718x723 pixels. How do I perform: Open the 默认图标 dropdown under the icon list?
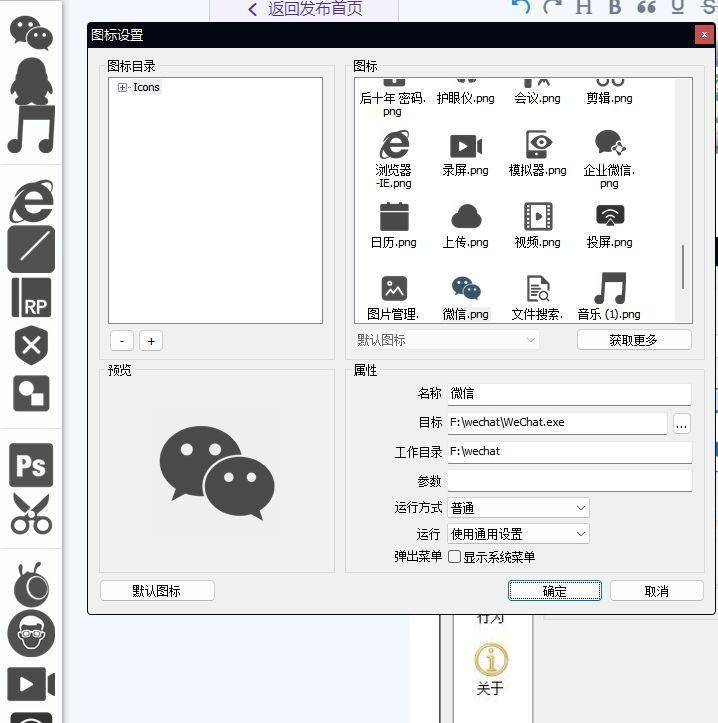click(446, 340)
